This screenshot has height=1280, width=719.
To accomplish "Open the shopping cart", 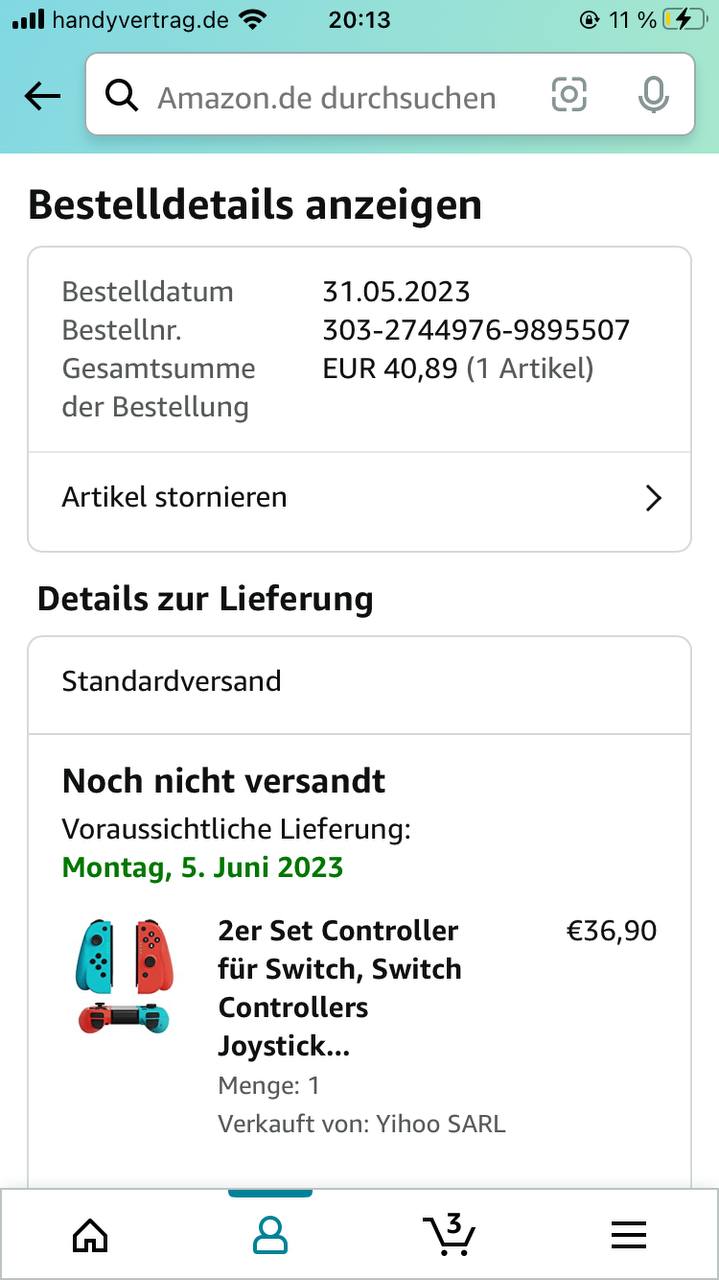I will coord(449,1234).
